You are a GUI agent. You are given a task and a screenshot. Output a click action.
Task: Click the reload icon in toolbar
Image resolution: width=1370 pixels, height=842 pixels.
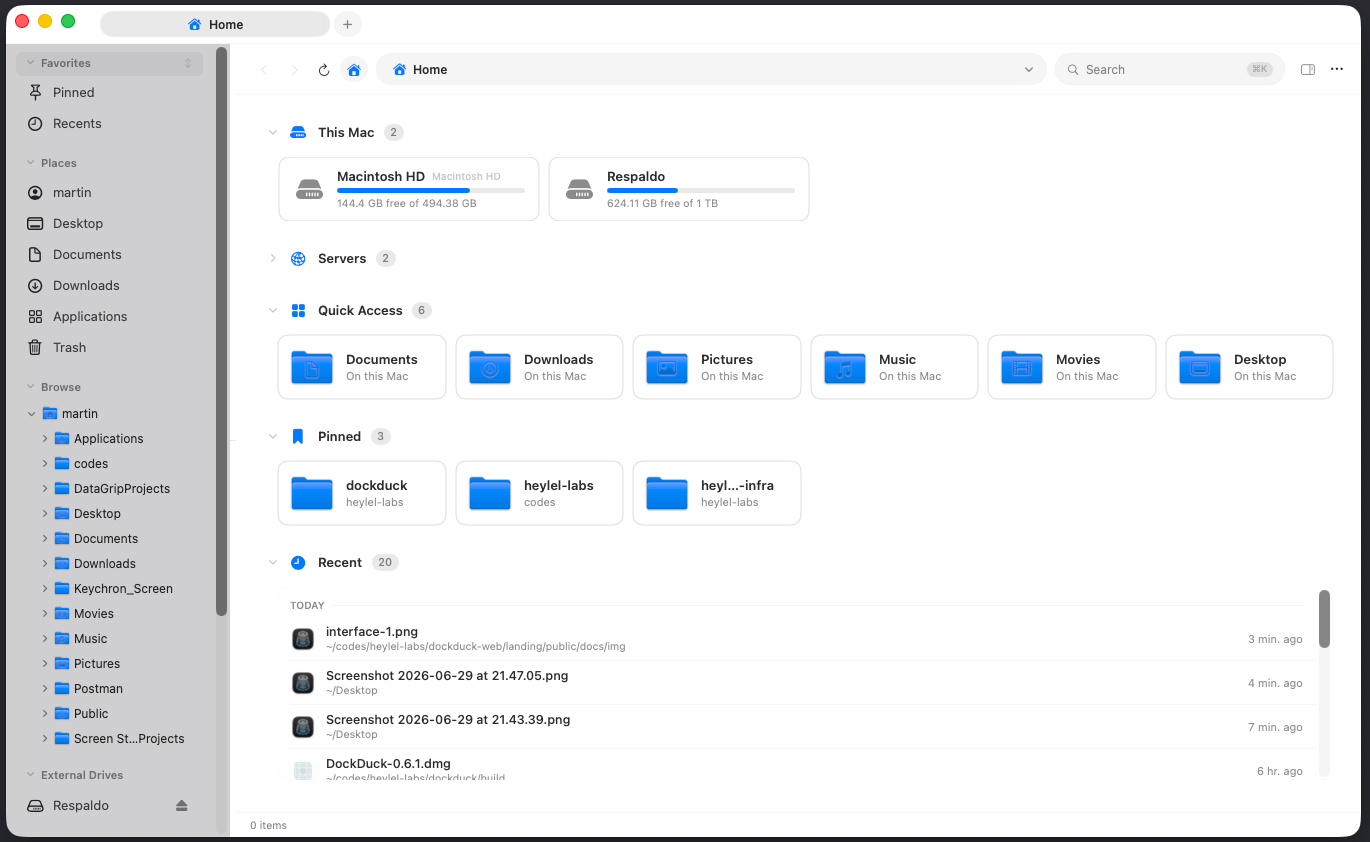[x=324, y=70]
